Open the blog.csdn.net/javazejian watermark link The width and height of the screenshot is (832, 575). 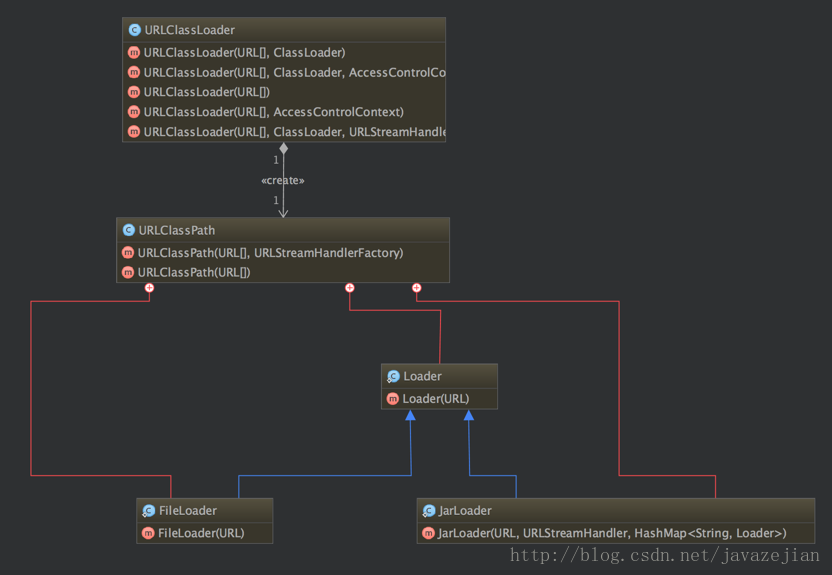(664, 555)
